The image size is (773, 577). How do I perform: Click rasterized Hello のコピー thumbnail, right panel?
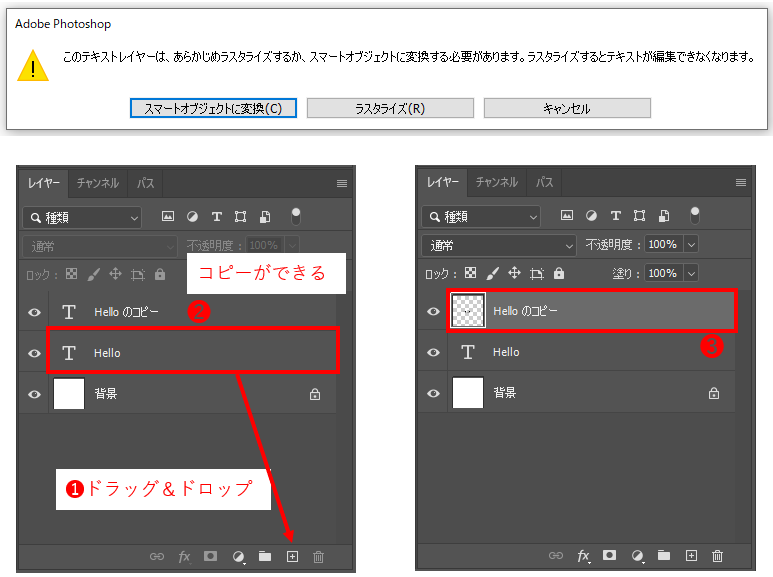(x=468, y=310)
